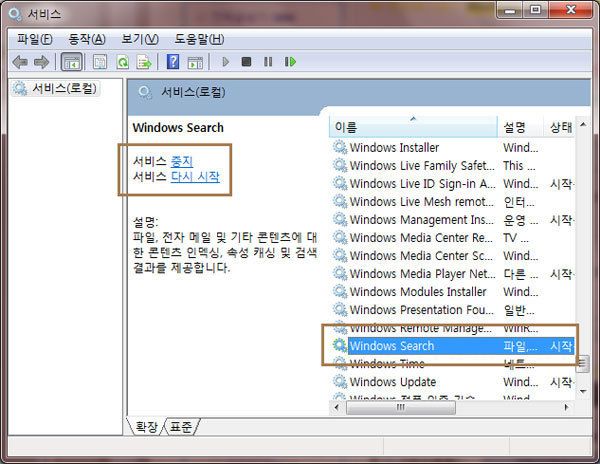The image size is (600, 464).
Task: Stop the service with the stop icon
Action: (246, 62)
